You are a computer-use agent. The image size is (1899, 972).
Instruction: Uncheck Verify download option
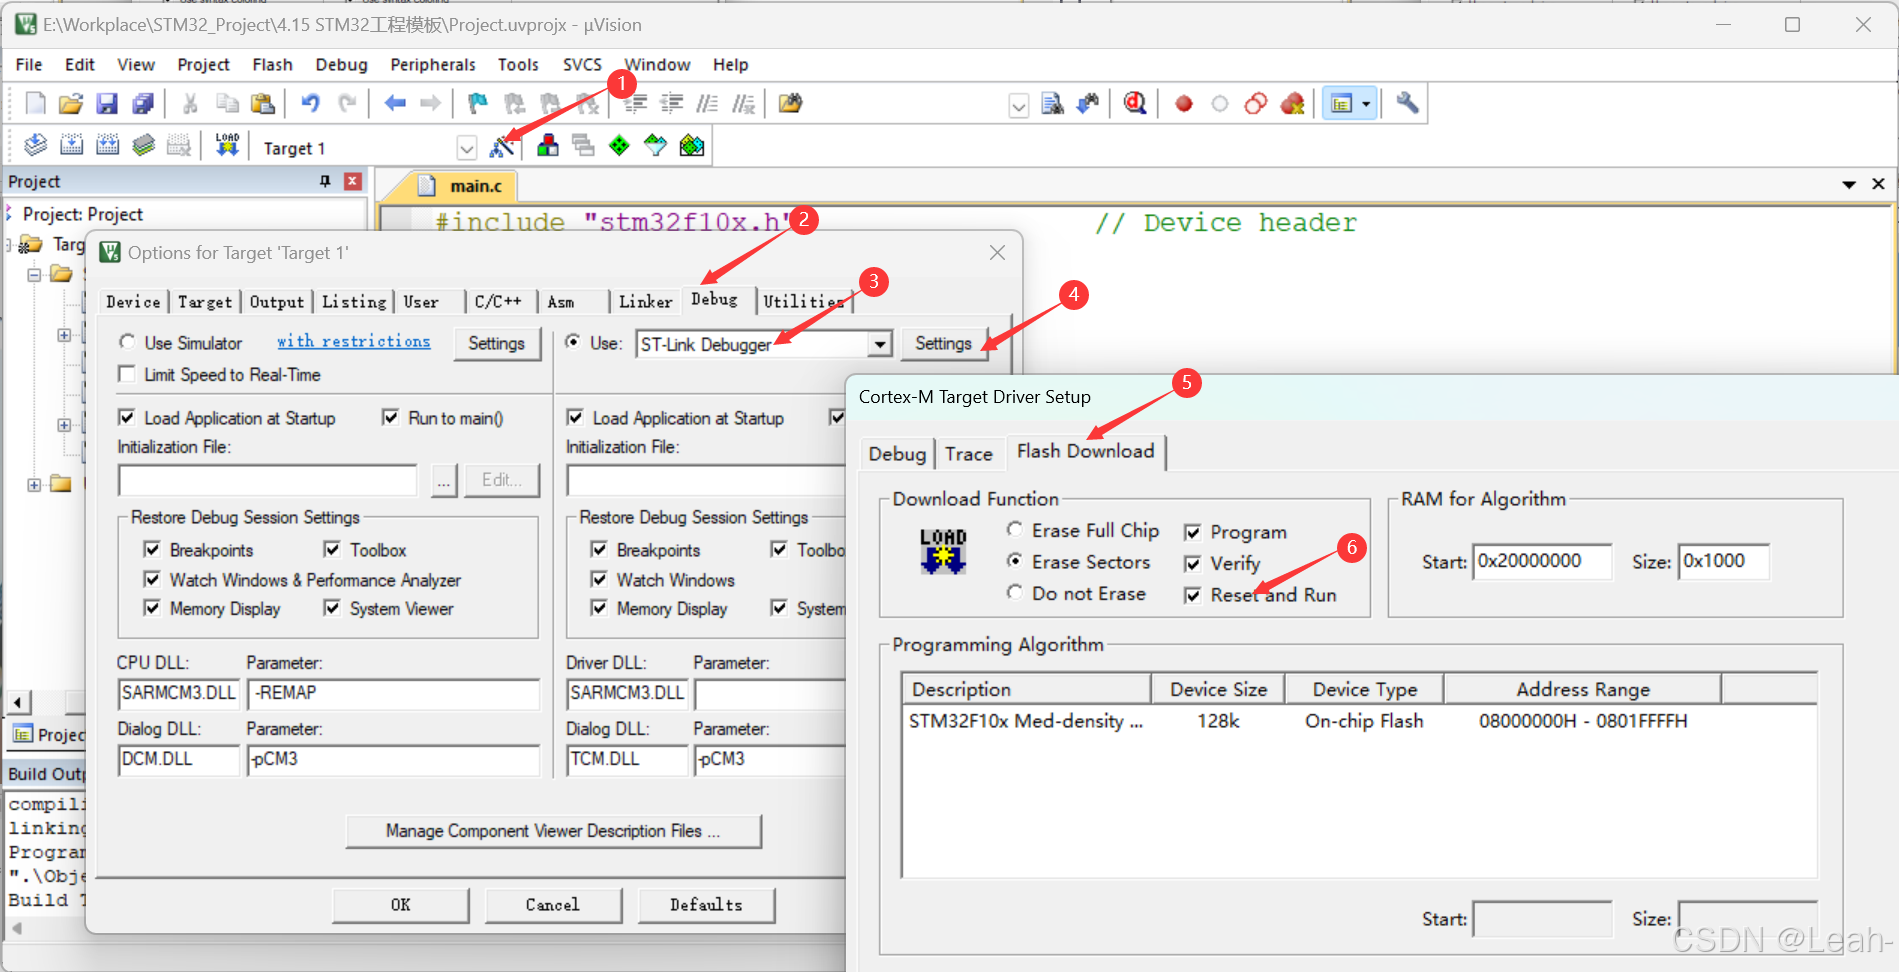[1192, 564]
